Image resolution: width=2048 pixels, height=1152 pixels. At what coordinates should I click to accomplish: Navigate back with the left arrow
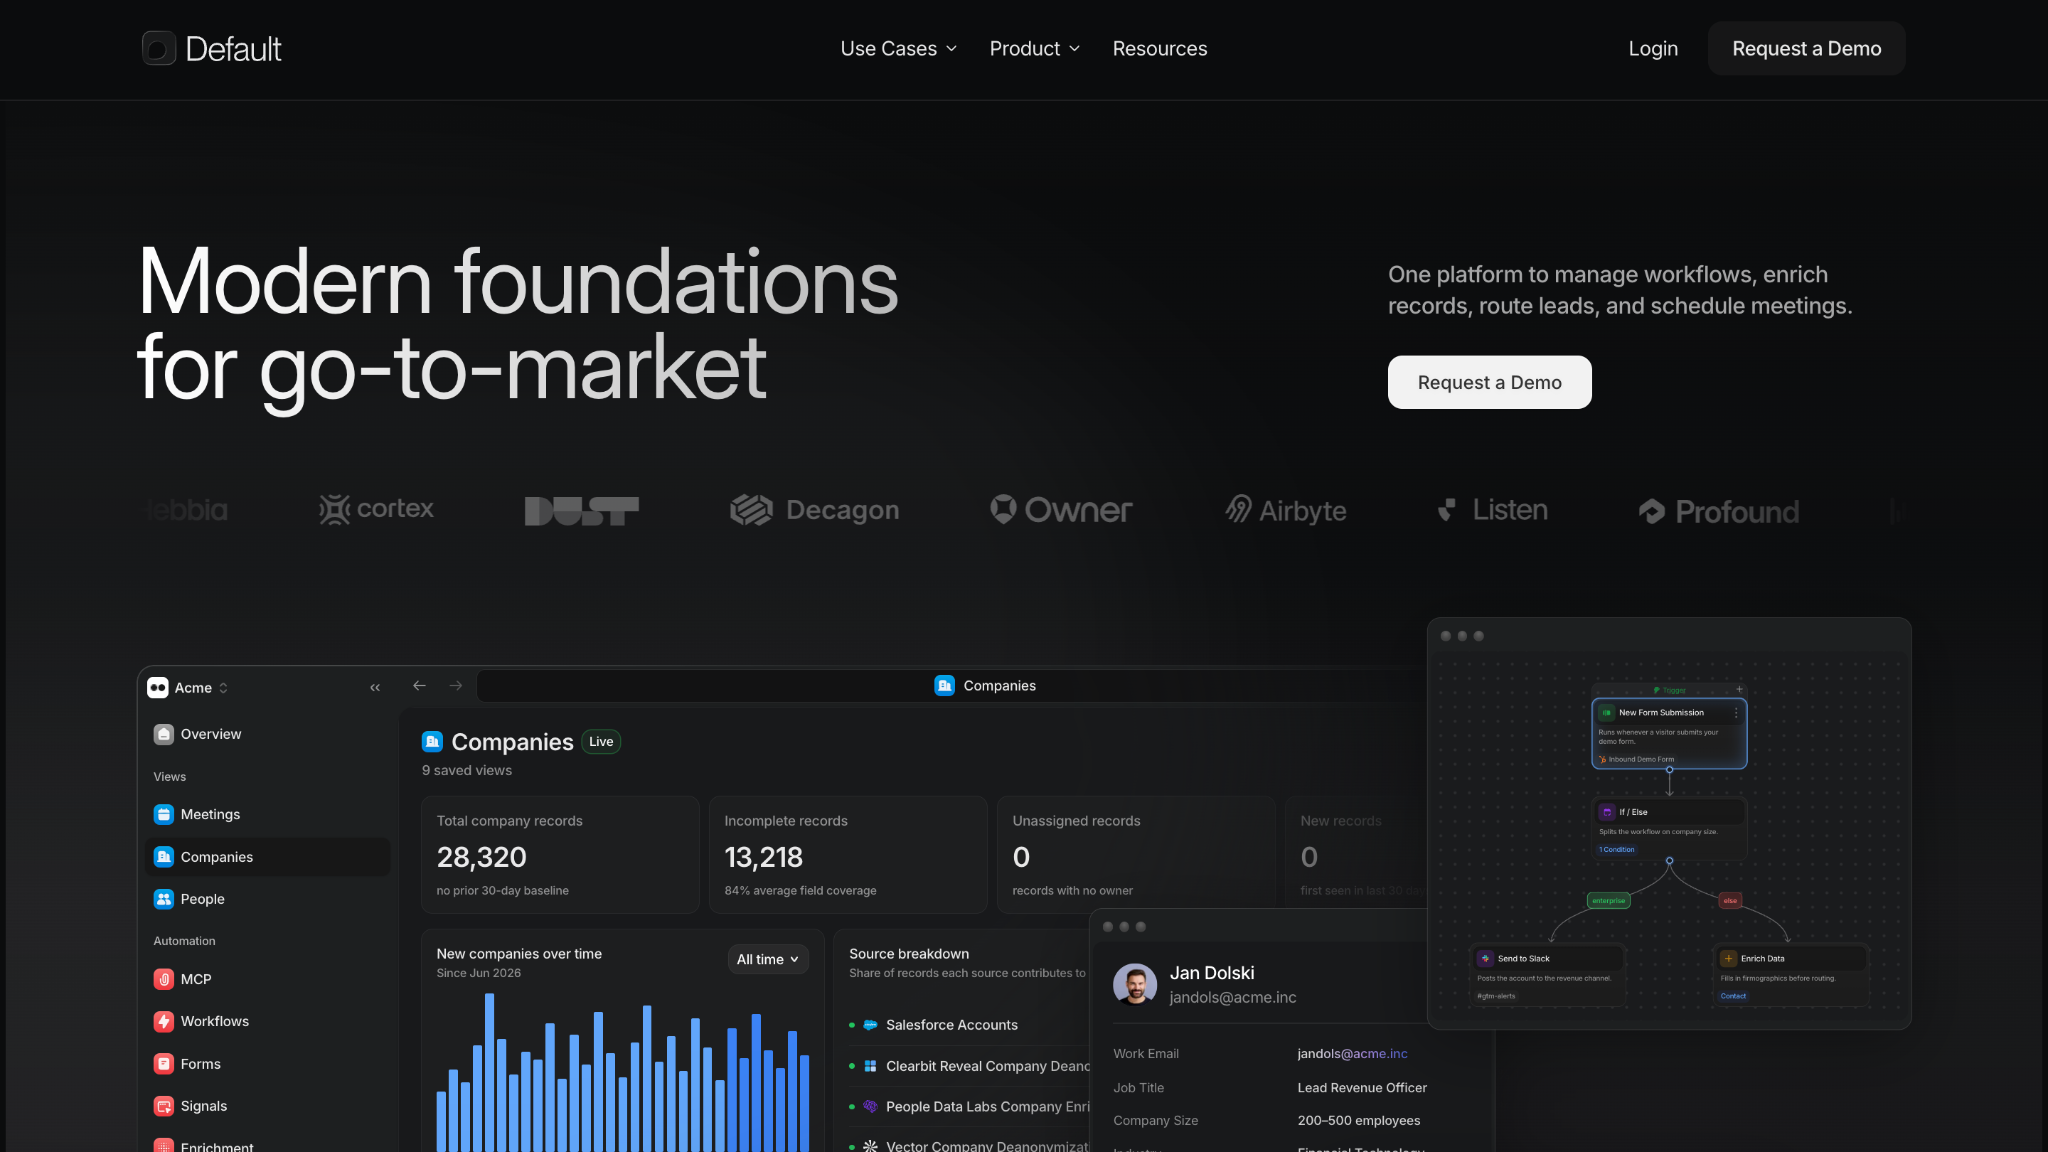click(x=420, y=686)
